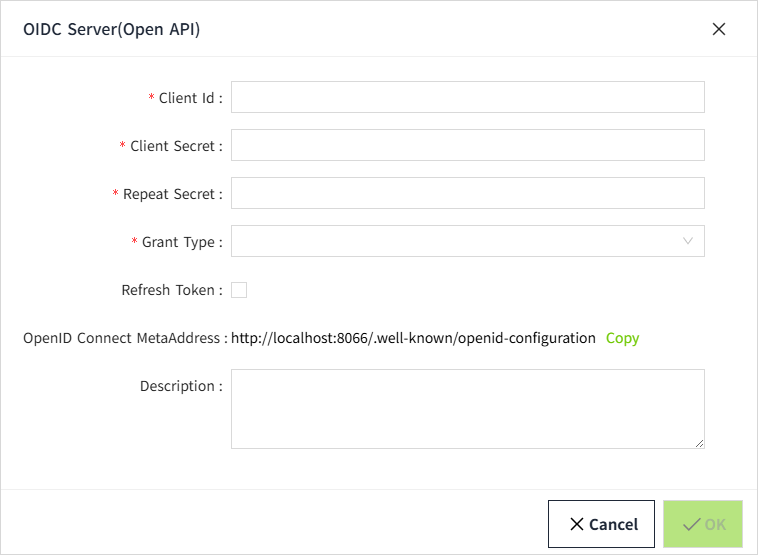Enable the Refresh Token checkbox
This screenshot has height=555, width=758.
tap(239, 290)
